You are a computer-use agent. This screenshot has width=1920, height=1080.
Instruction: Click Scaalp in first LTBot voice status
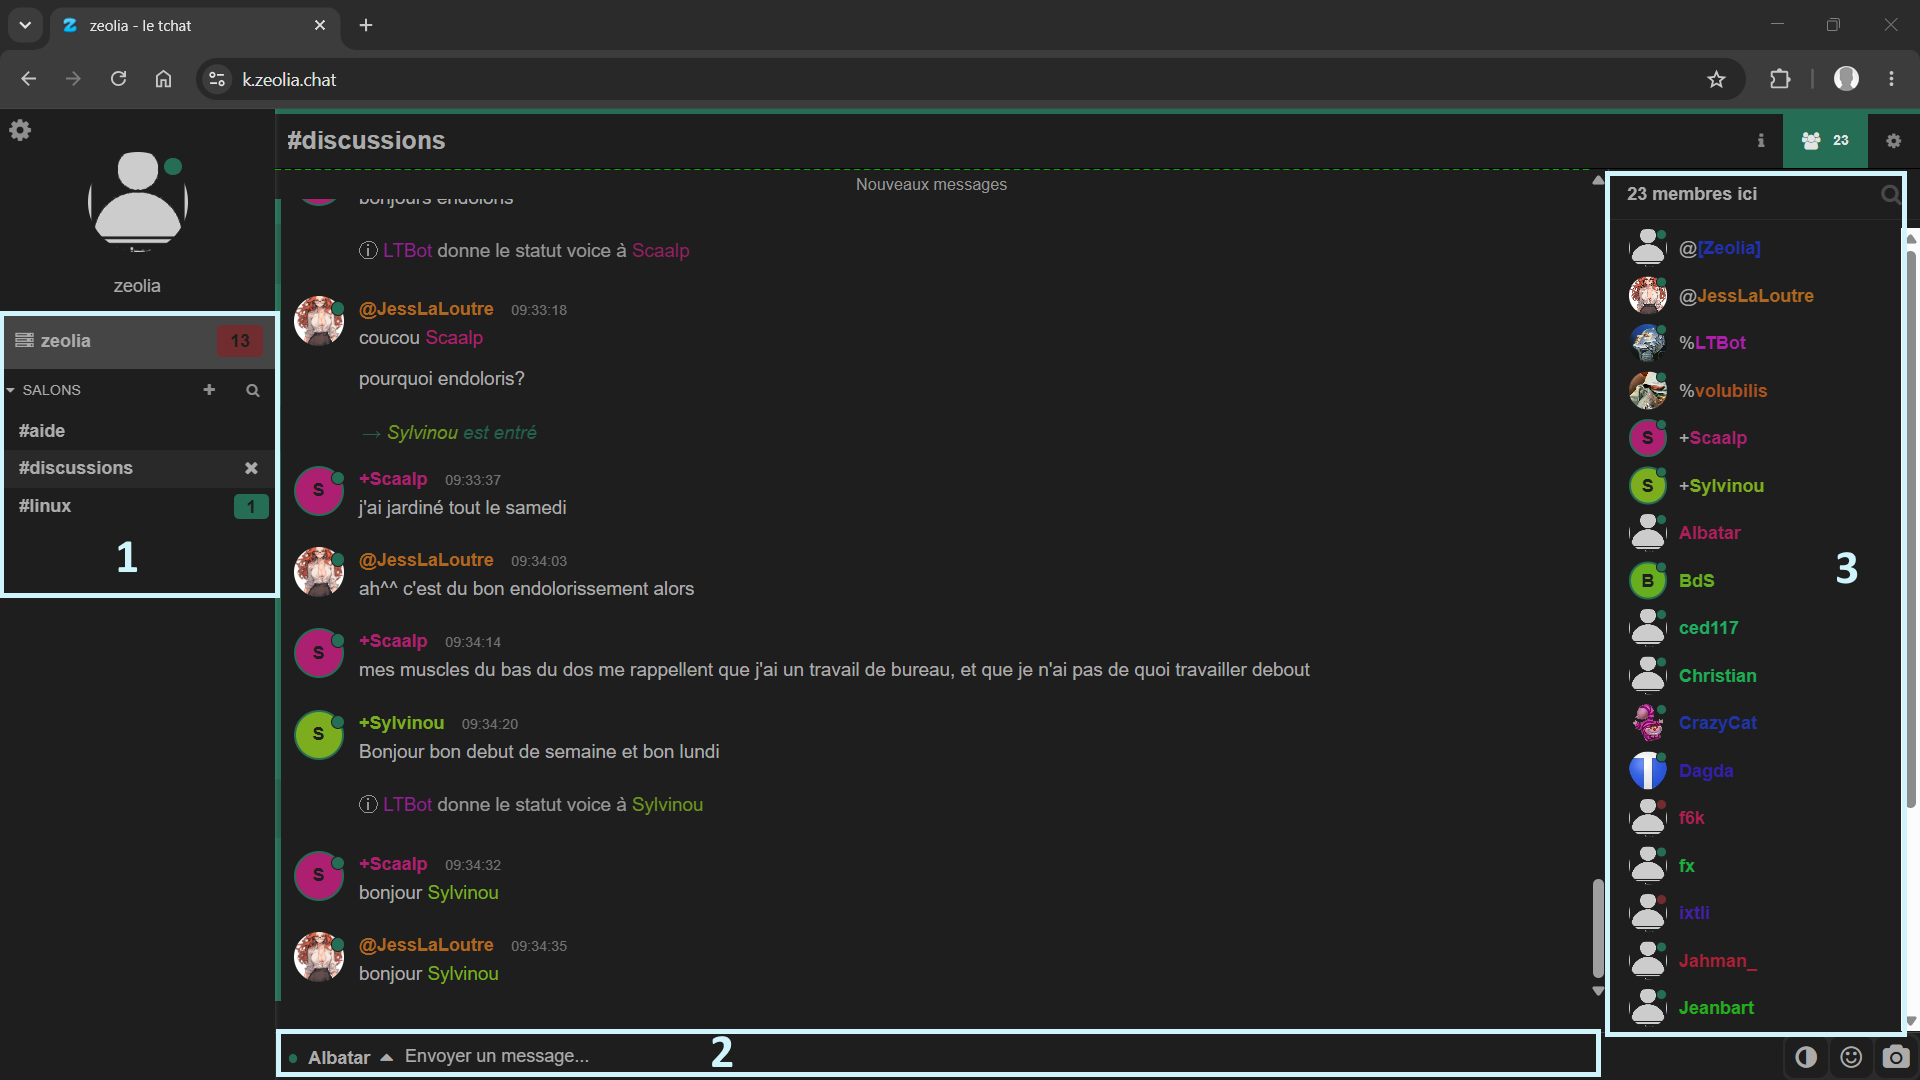tap(660, 251)
